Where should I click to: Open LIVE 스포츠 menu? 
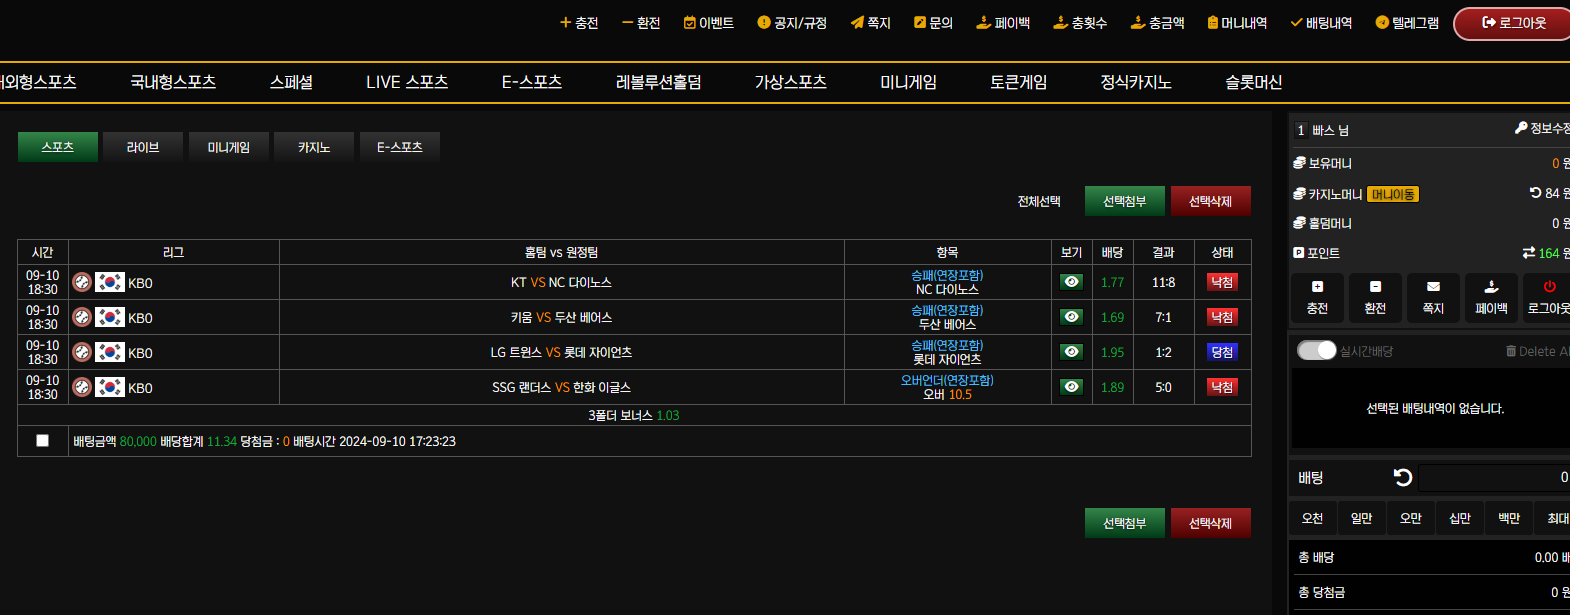pos(407,82)
